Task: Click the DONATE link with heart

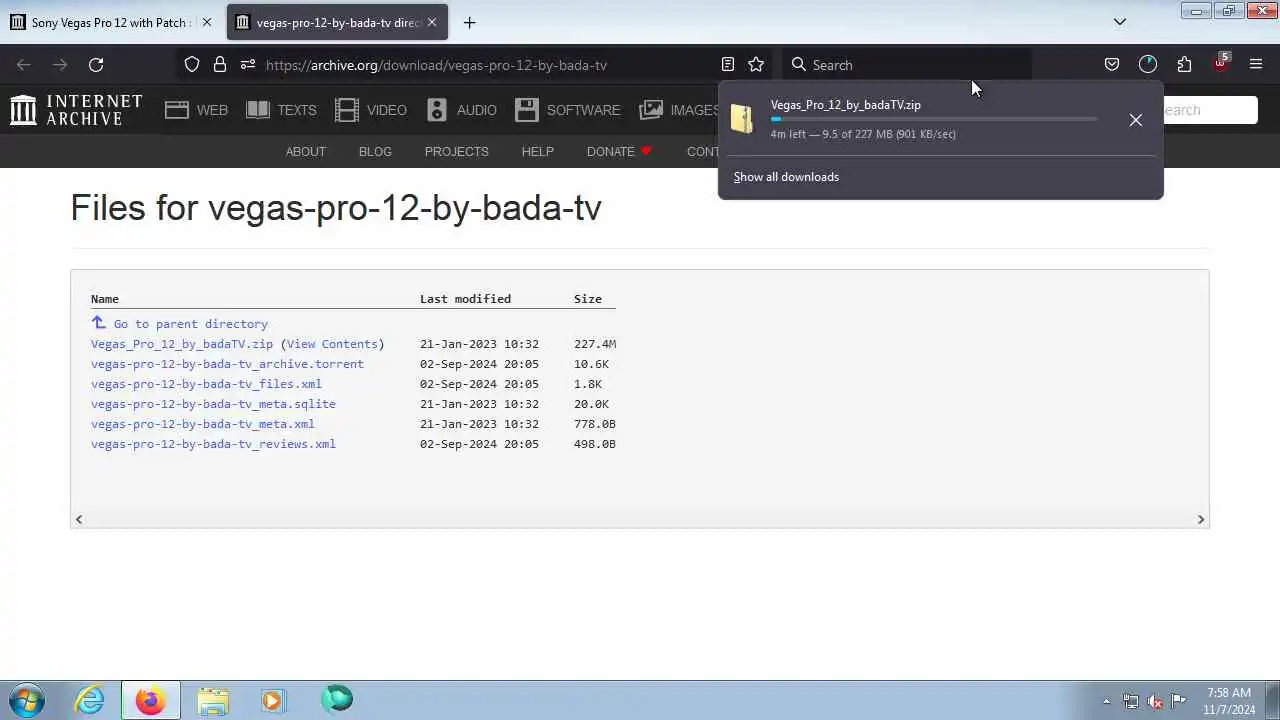Action: pos(619,151)
